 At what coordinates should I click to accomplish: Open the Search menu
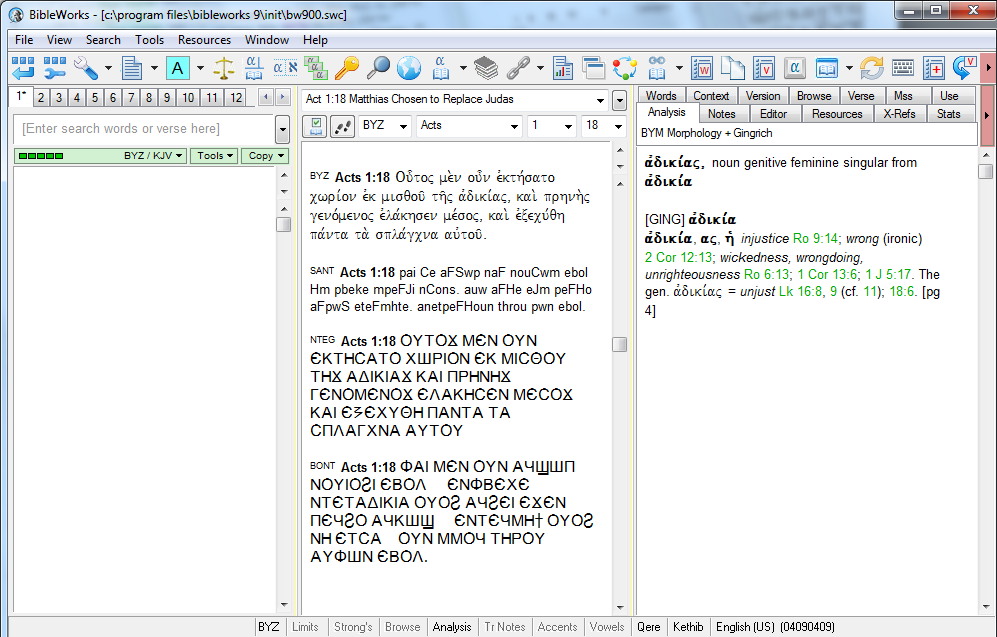coord(103,39)
